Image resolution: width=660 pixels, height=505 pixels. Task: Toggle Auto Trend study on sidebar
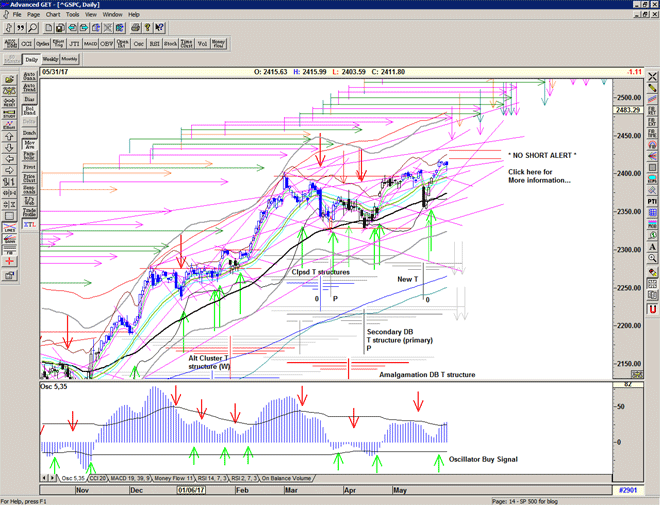(x=29, y=90)
